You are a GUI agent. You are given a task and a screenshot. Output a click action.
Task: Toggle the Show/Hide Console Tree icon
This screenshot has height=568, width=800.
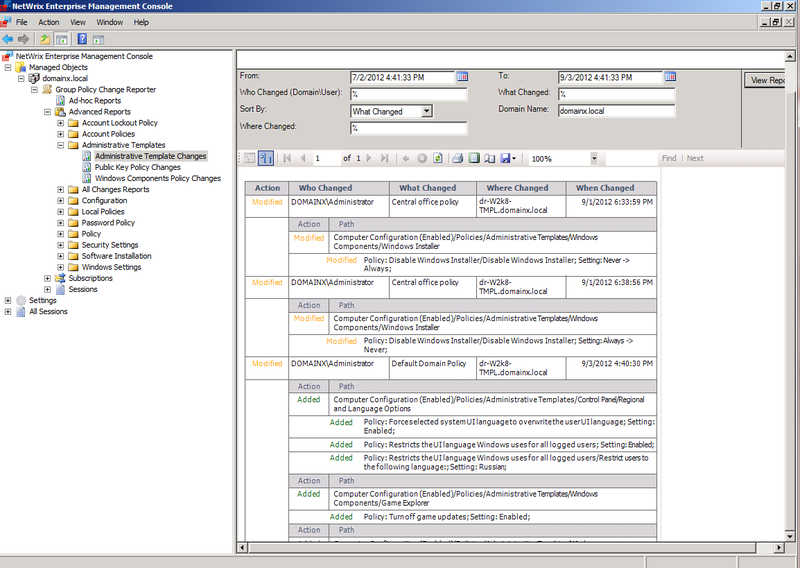62,39
